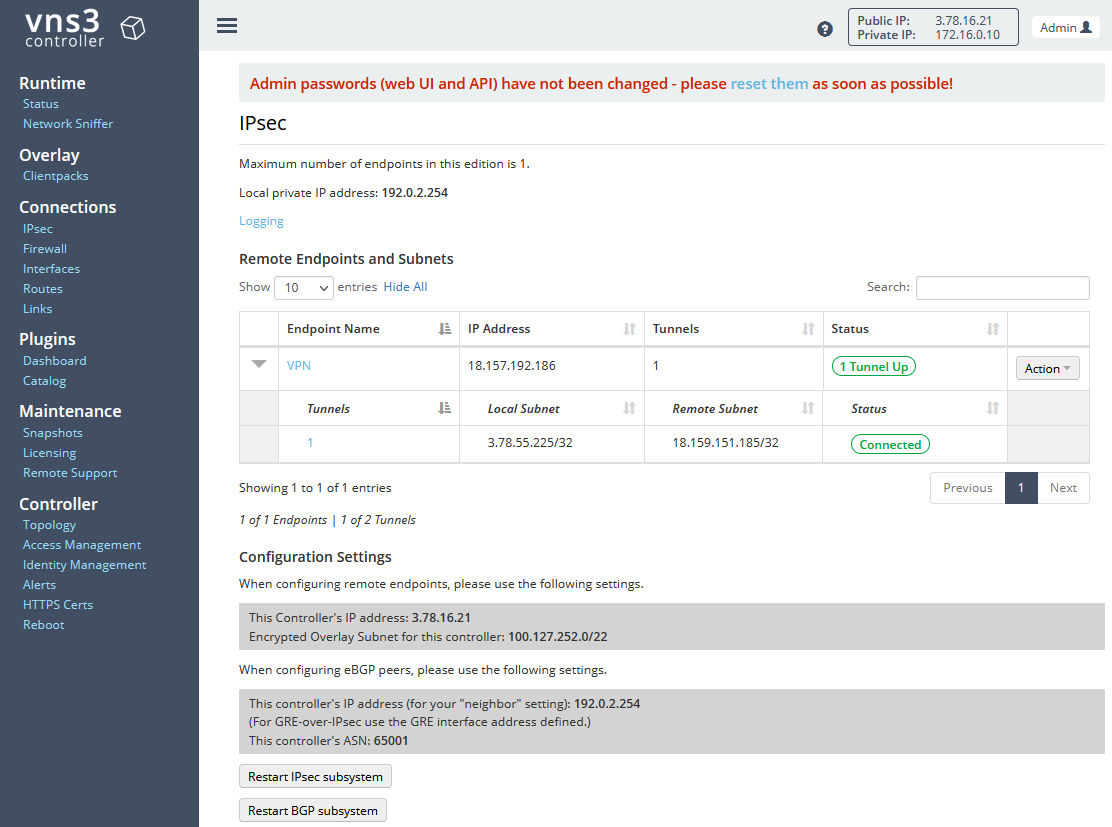This screenshot has width=1112, height=827.
Task: Sort by Endpoint Name column icon
Action: coord(445,329)
